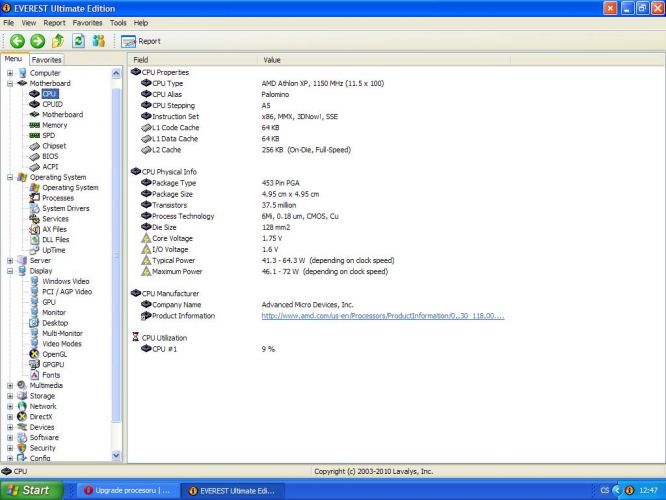Viewport: 666px width, 500px height.
Task: Select the System Drivers tree item
Action: point(66,209)
